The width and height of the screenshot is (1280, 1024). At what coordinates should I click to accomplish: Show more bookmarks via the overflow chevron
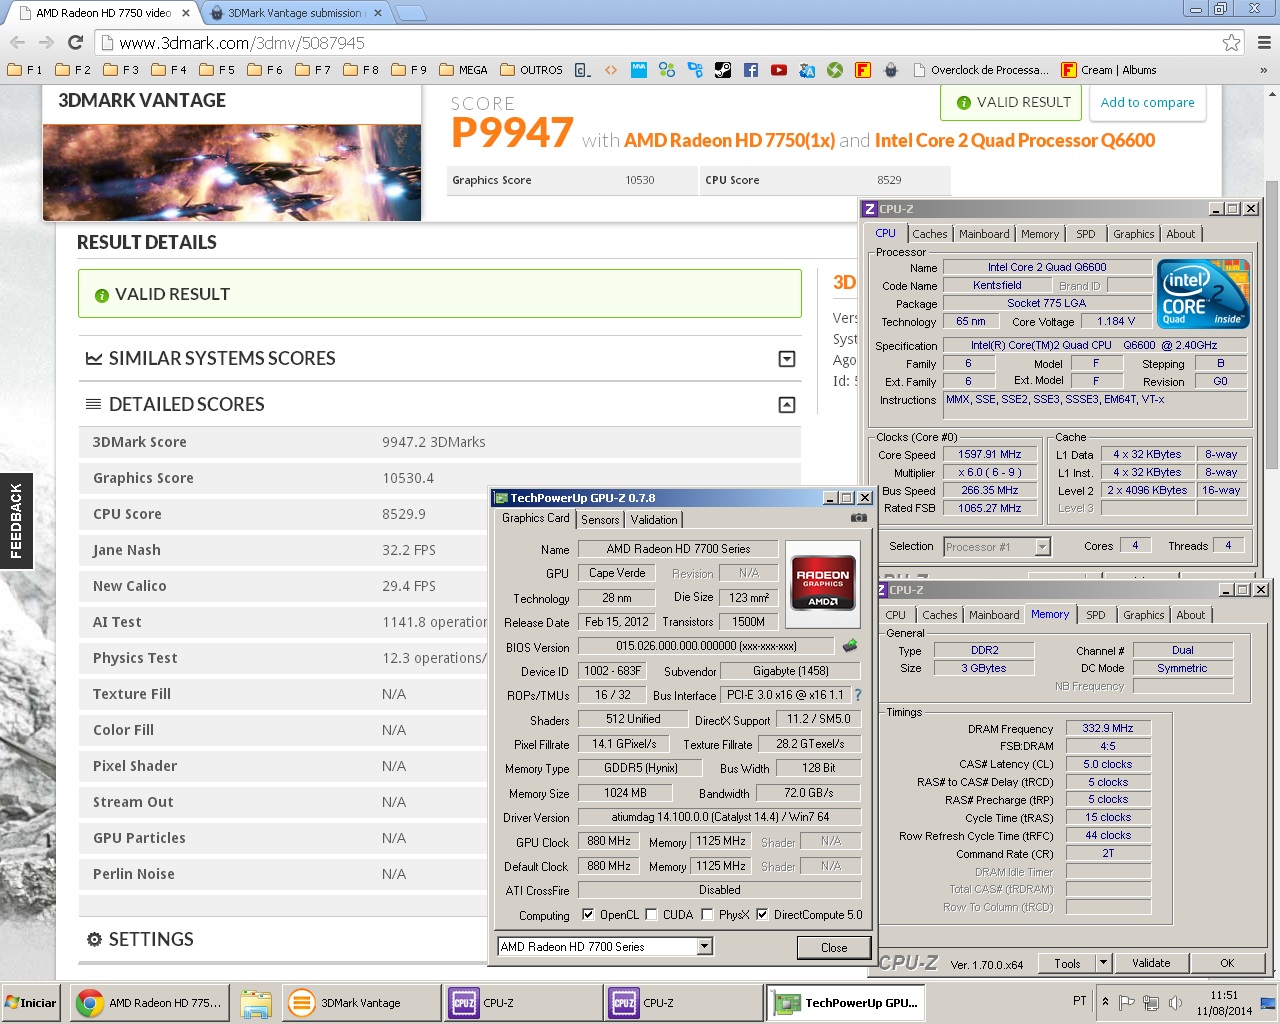click(x=1264, y=70)
